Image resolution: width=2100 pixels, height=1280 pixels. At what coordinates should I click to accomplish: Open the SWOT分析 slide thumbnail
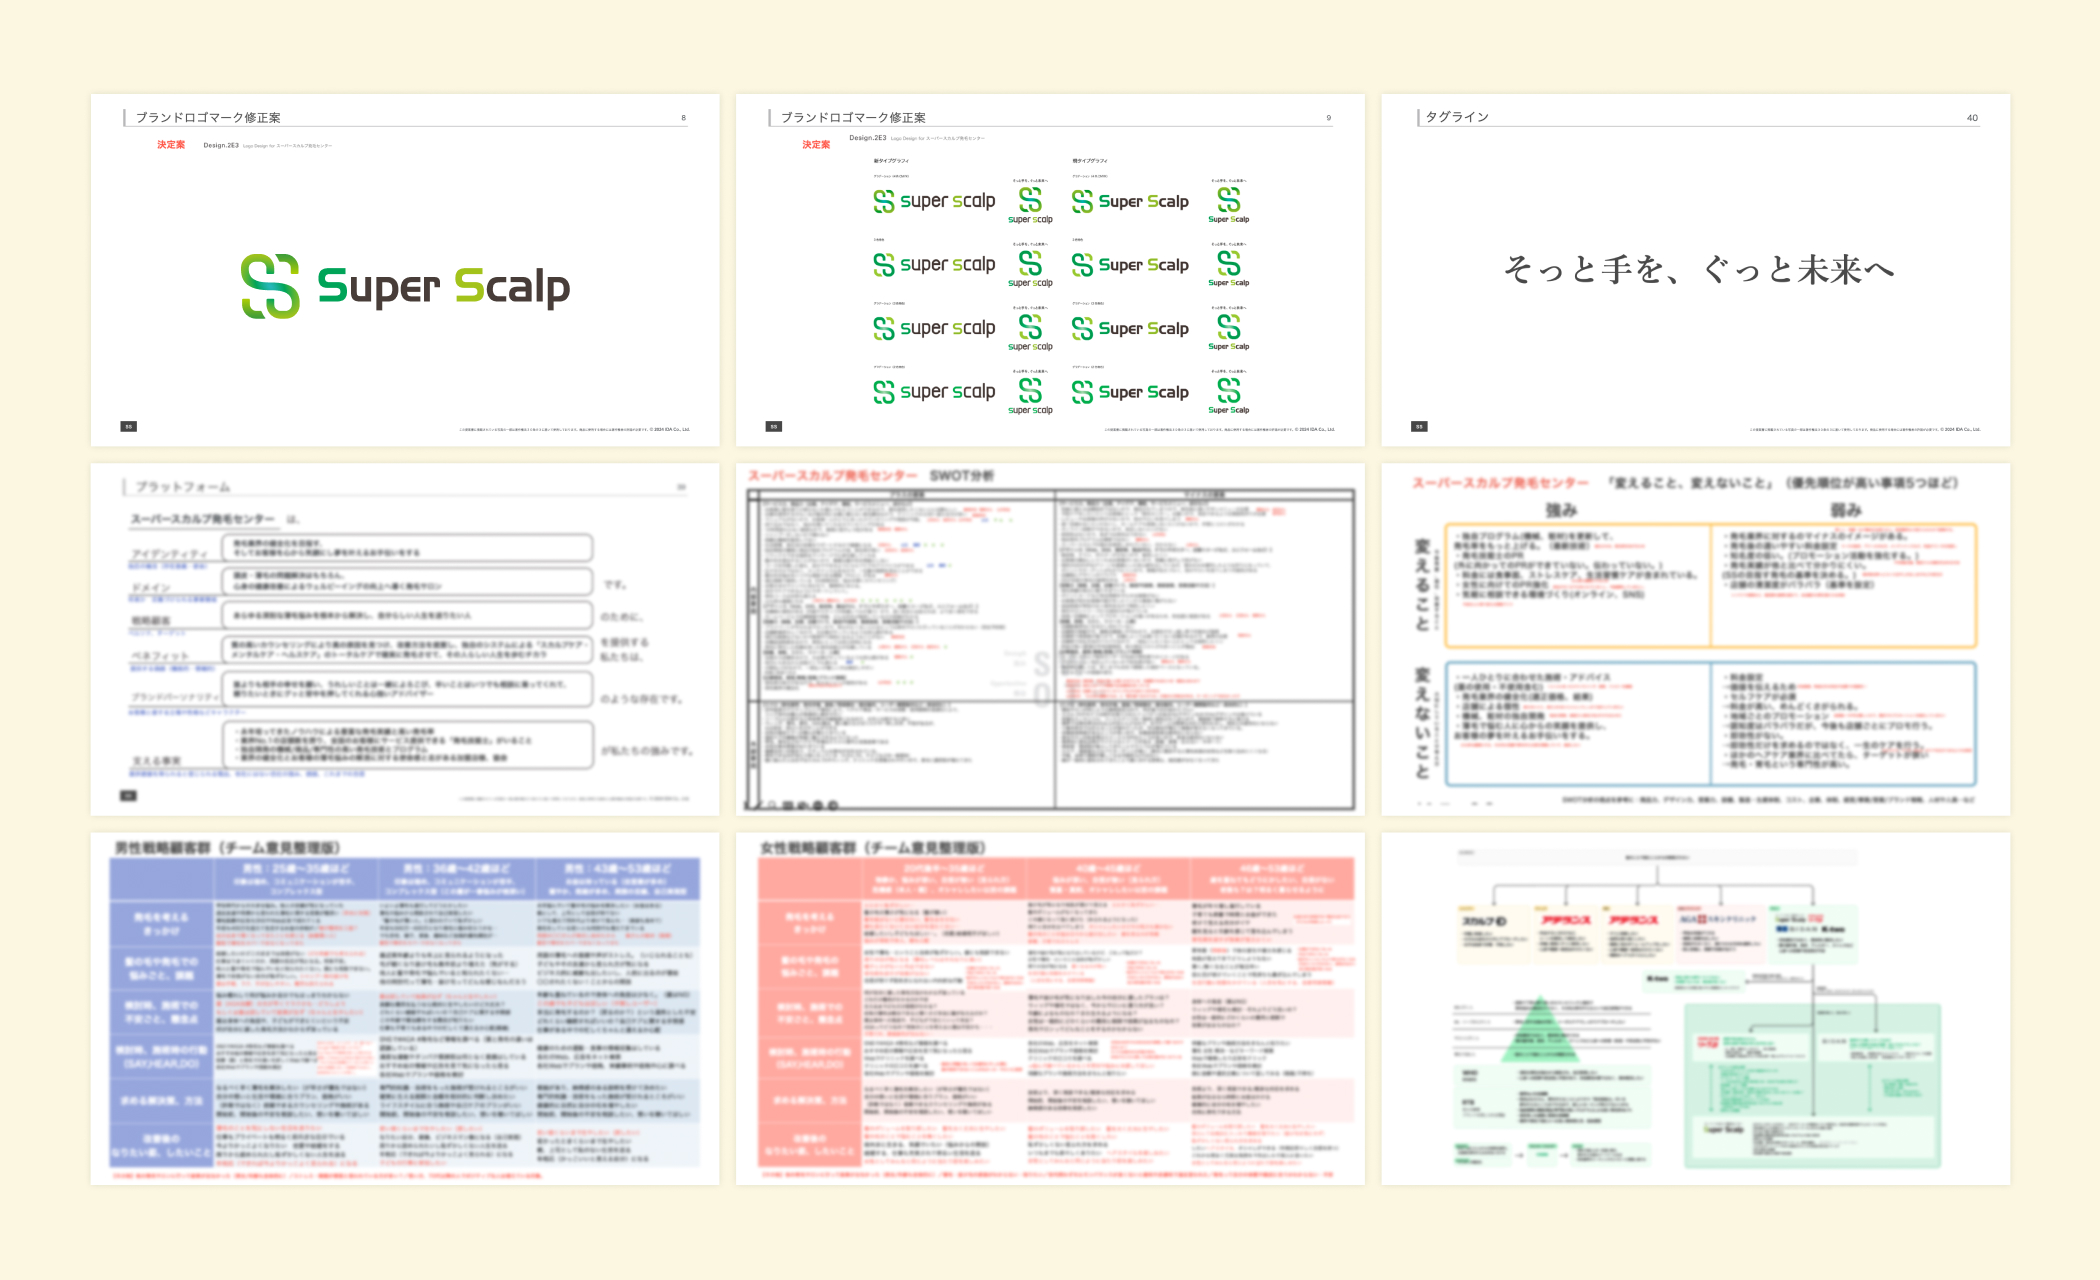[1050, 639]
